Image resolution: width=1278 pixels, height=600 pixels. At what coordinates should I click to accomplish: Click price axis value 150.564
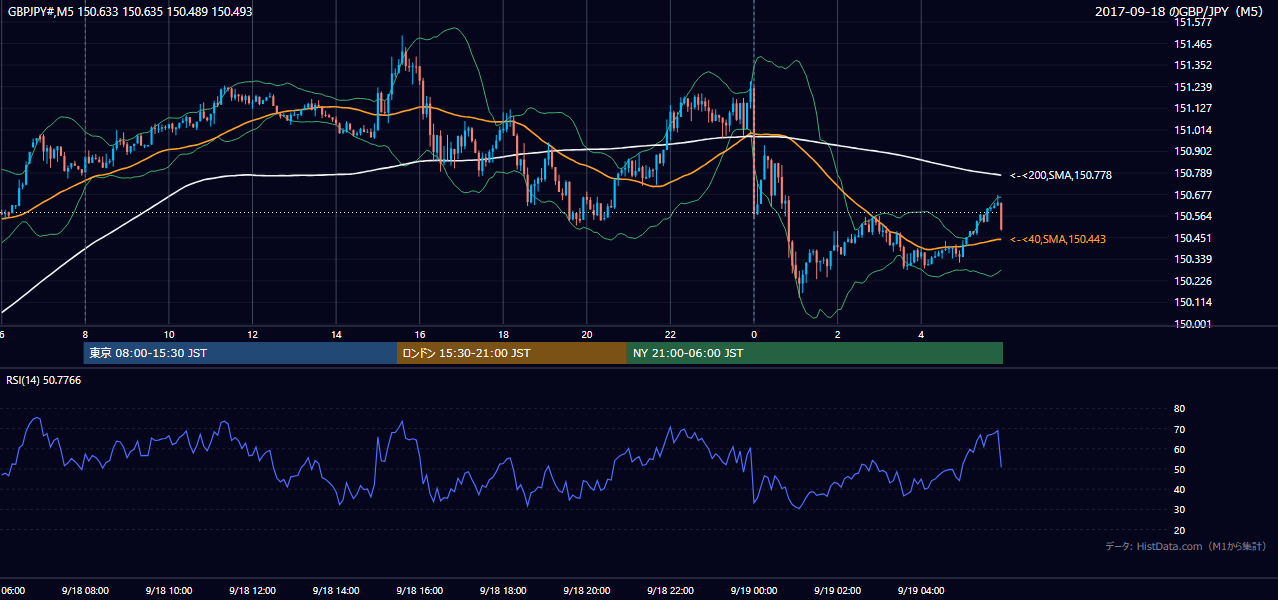point(1193,217)
